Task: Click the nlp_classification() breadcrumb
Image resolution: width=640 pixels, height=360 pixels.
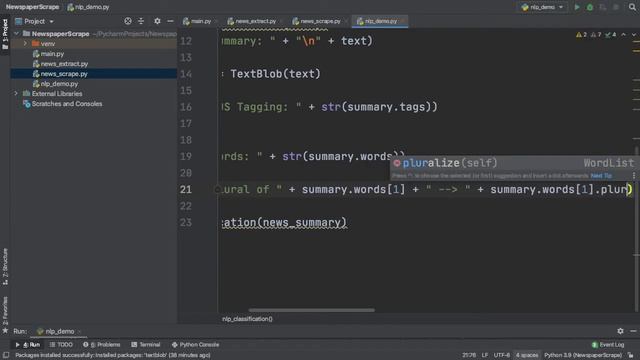Action: click(247, 319)
